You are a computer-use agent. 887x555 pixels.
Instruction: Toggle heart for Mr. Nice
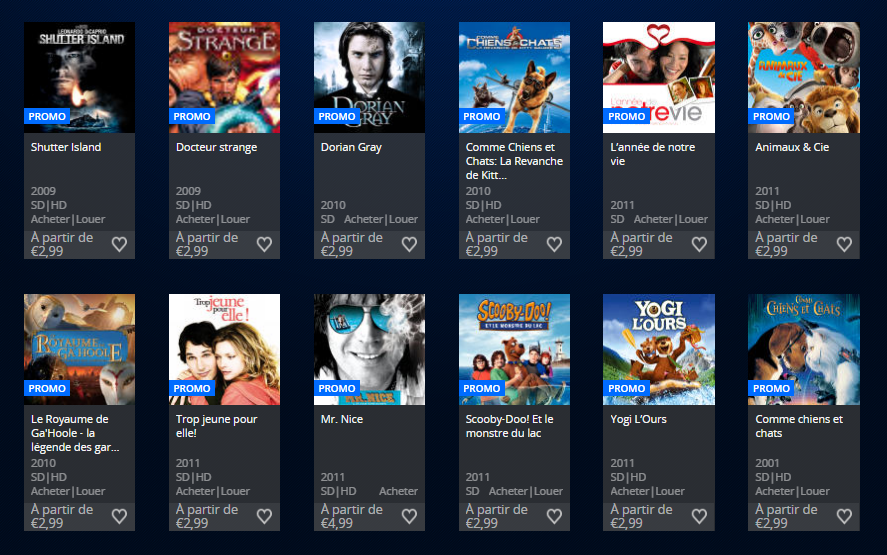(x=409, y=517)
